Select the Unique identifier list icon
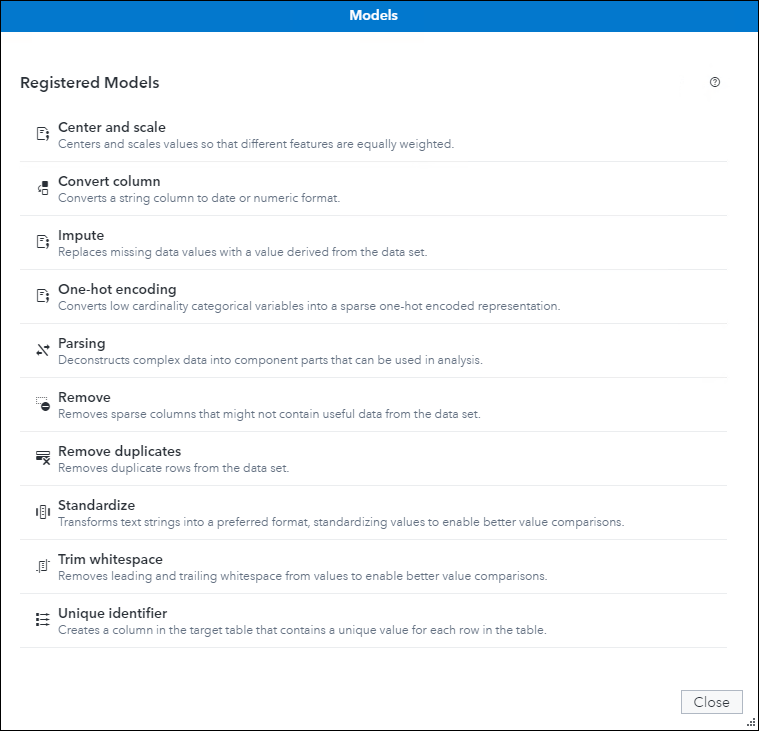 pos(43,620)
